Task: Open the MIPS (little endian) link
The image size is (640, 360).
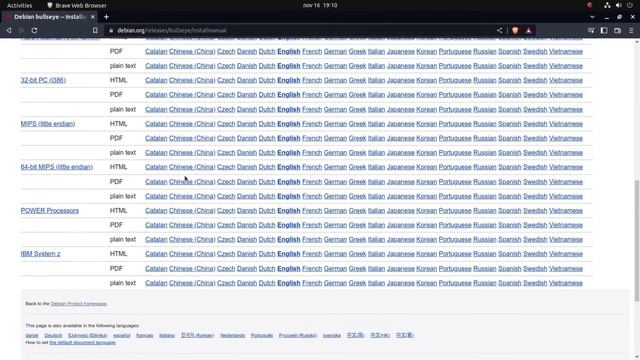Action: pos(48,124)
